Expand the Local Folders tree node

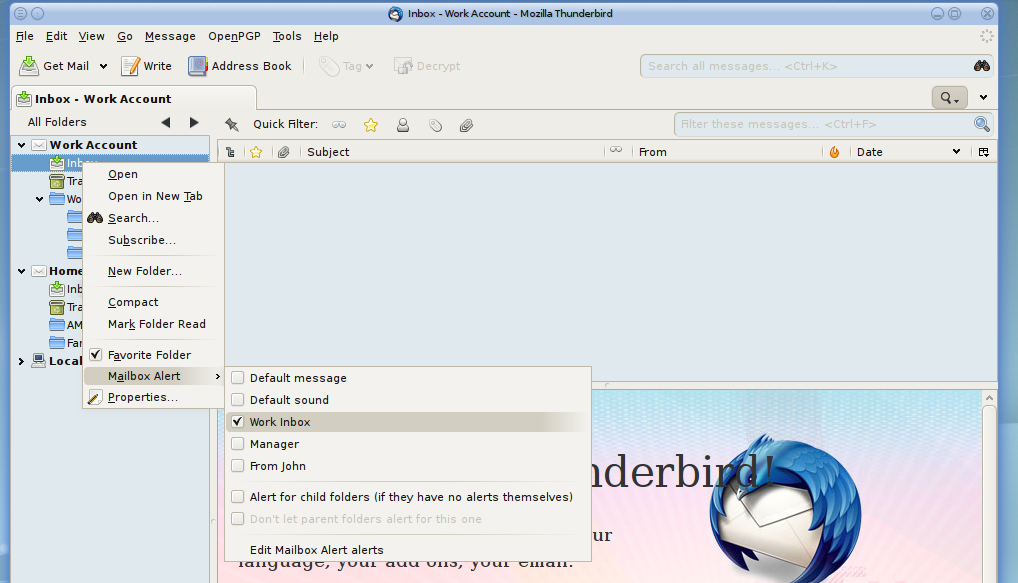click(x=22, y=361)
